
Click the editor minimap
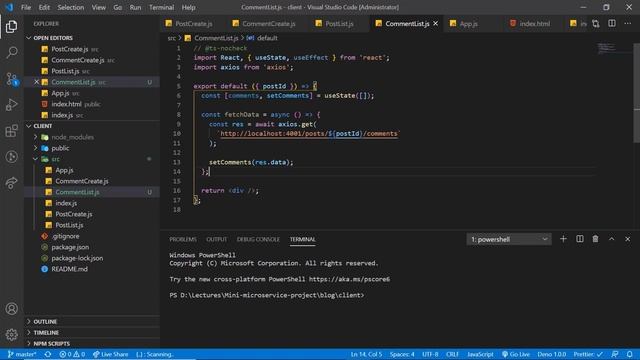614,48
